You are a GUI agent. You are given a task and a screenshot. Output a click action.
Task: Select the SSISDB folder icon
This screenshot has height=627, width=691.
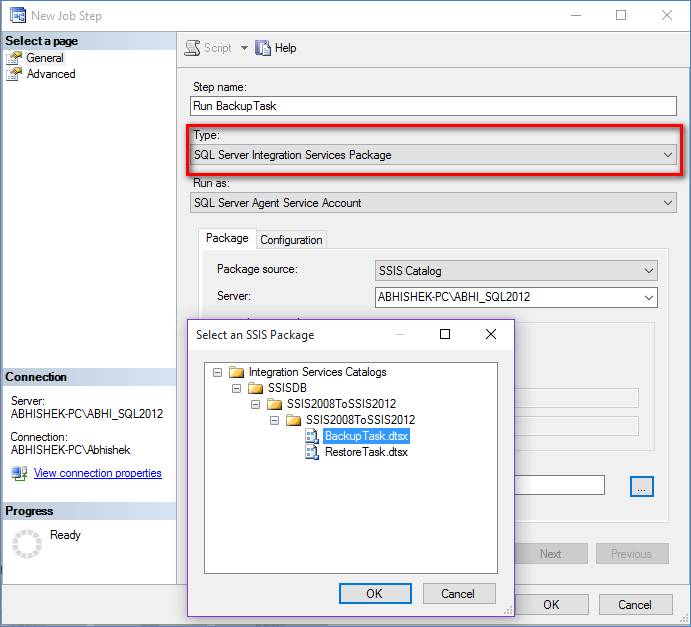[256, 388]
